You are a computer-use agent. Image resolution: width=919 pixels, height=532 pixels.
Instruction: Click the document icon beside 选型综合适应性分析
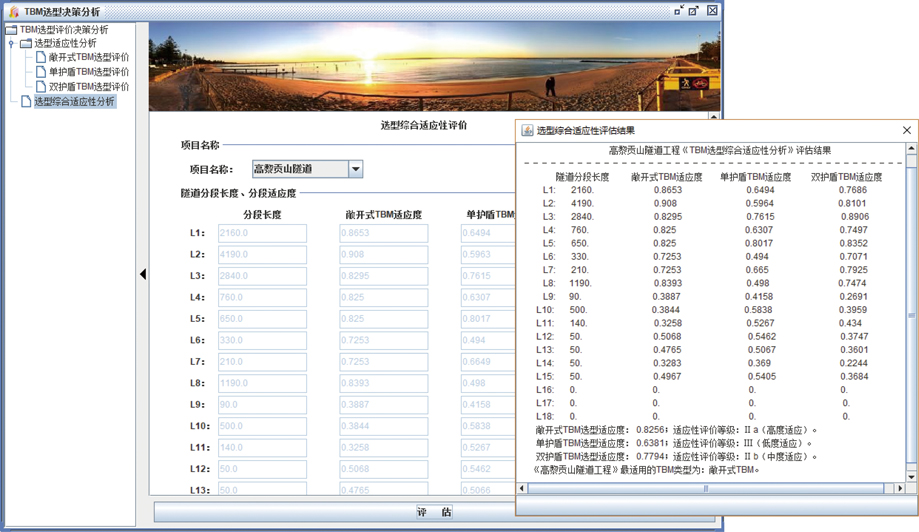26,101
